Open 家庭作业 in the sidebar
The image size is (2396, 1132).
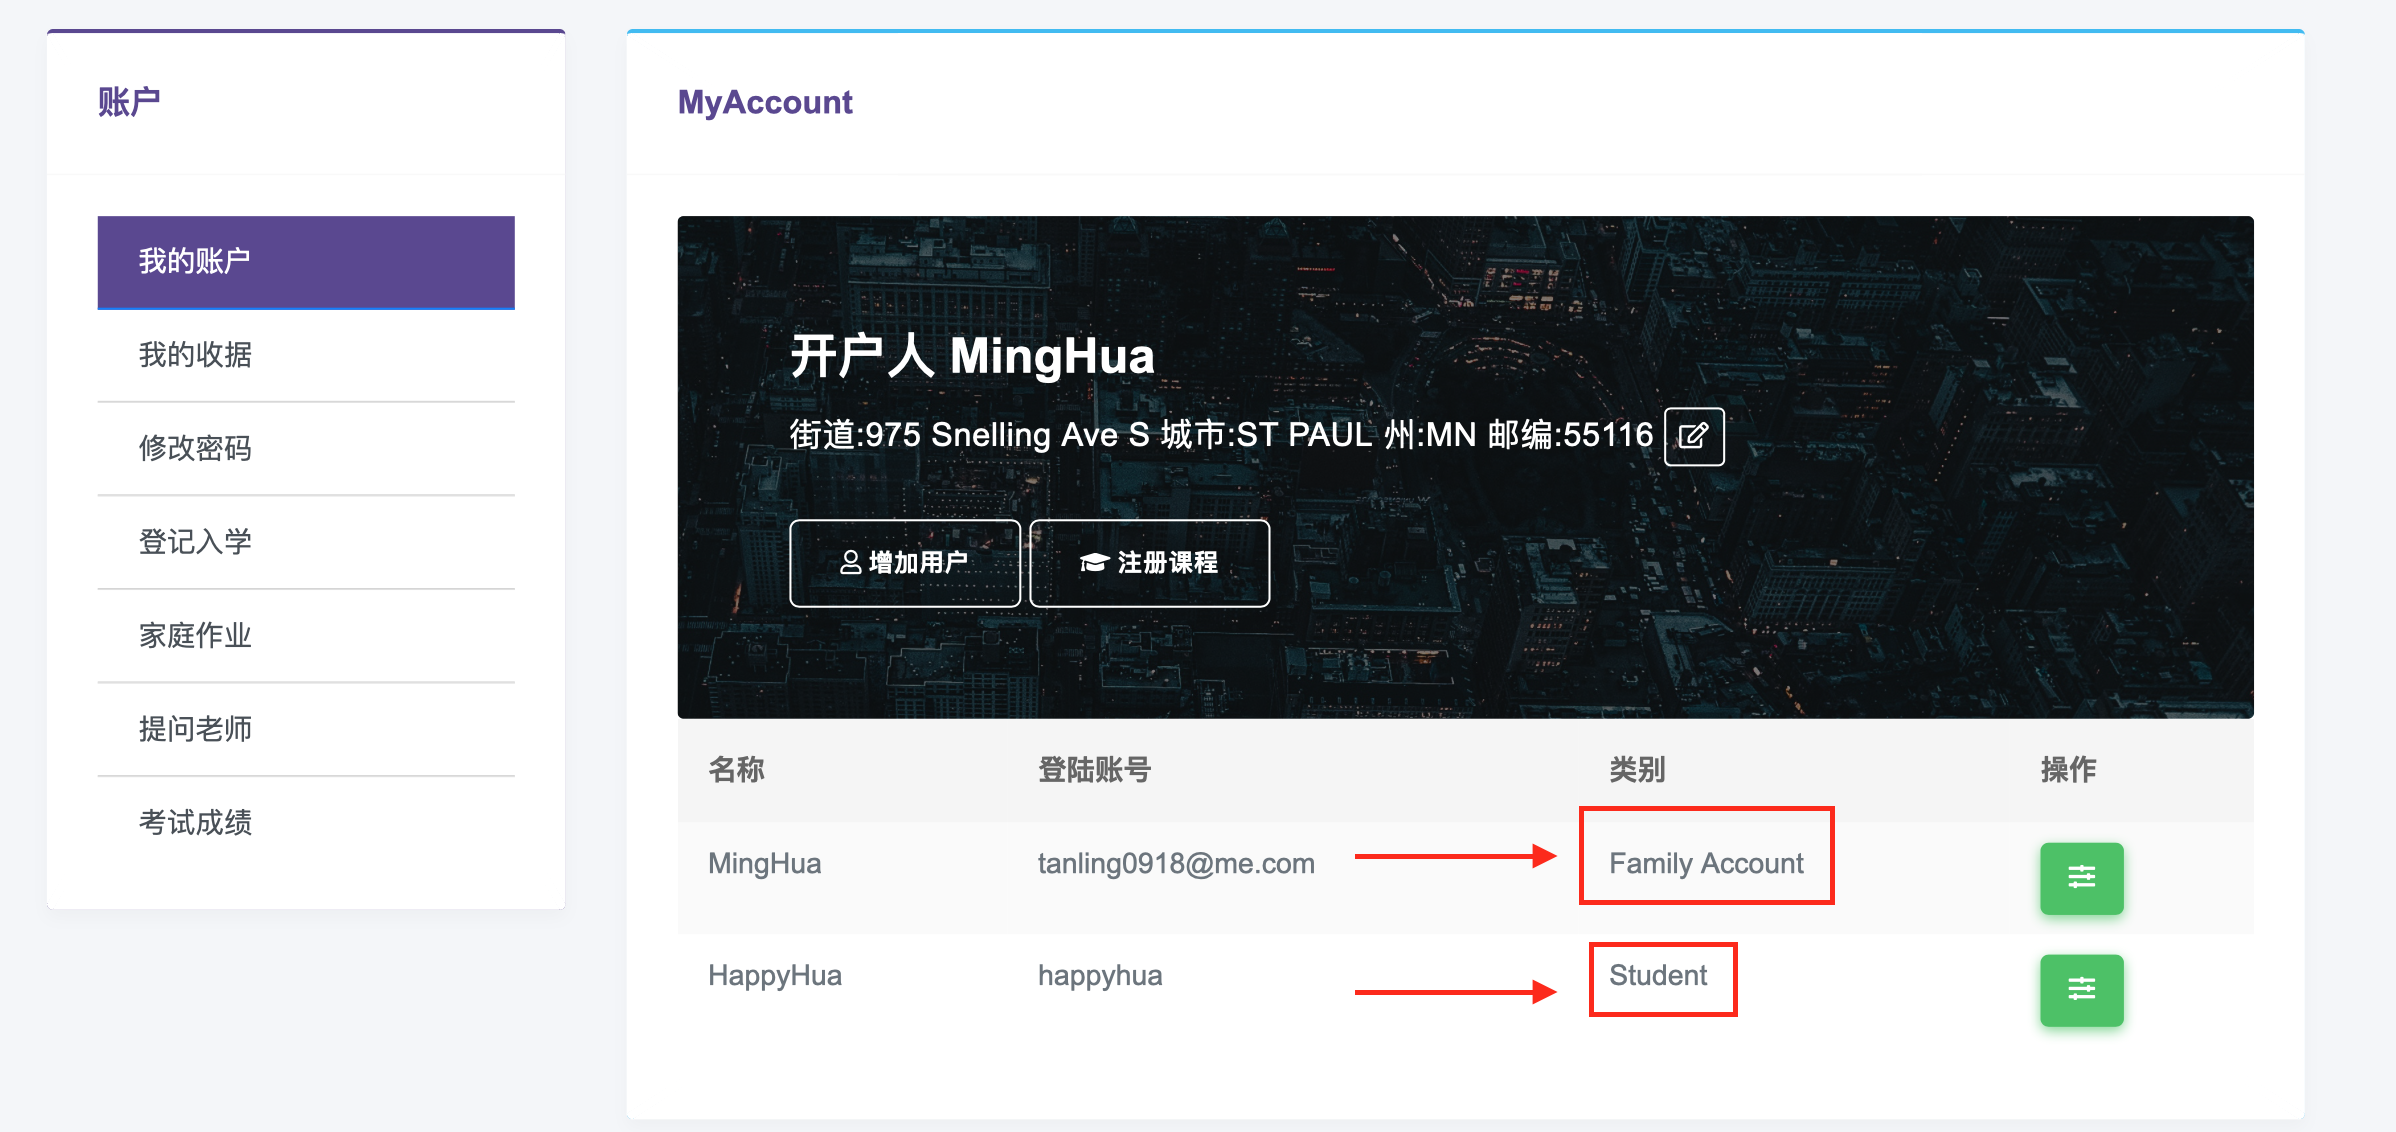[x=306, y=636]
